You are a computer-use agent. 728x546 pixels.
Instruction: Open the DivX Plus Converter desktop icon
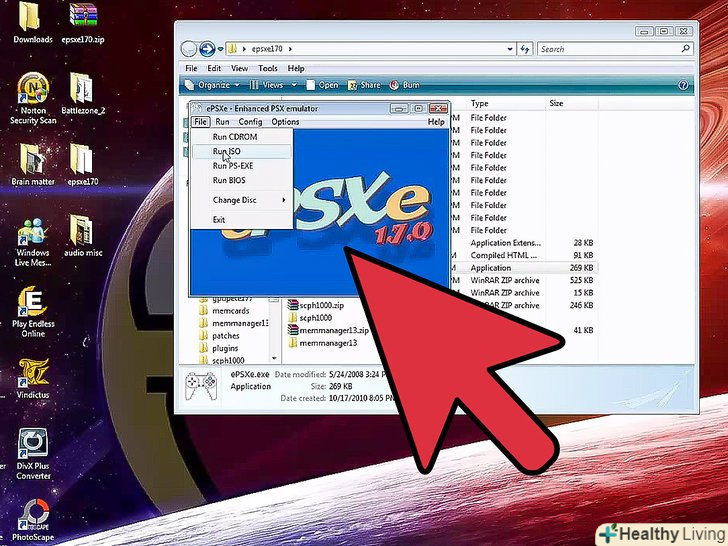(x=33, y=453)
